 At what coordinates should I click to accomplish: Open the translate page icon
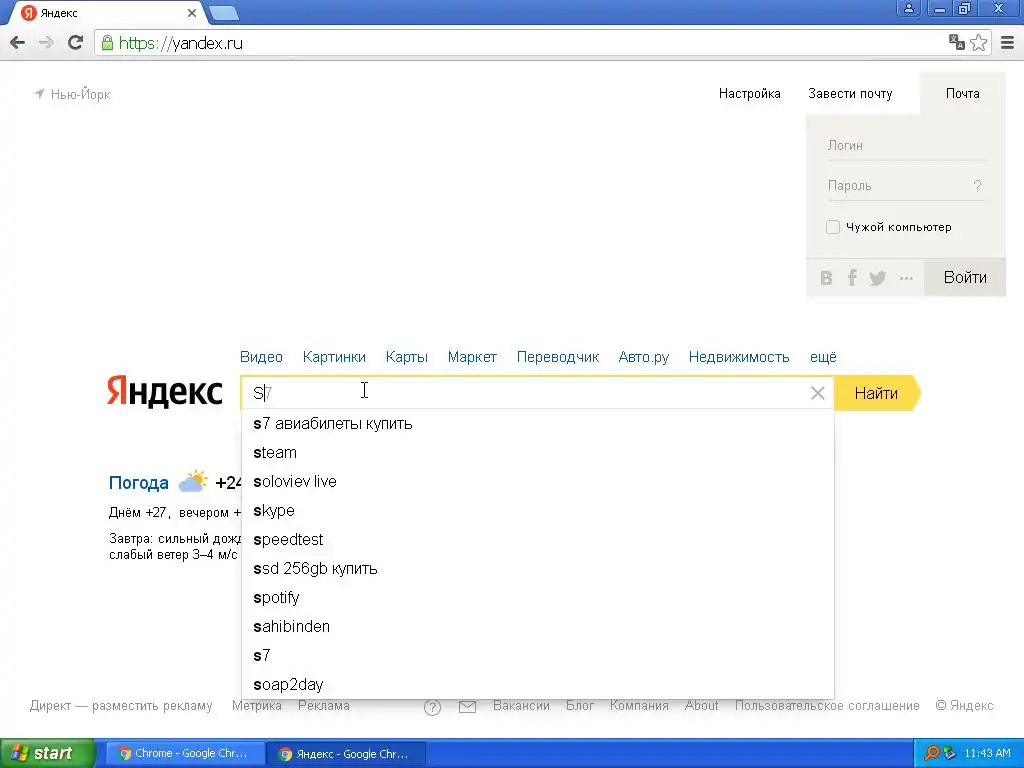click(x=957, y=42)
